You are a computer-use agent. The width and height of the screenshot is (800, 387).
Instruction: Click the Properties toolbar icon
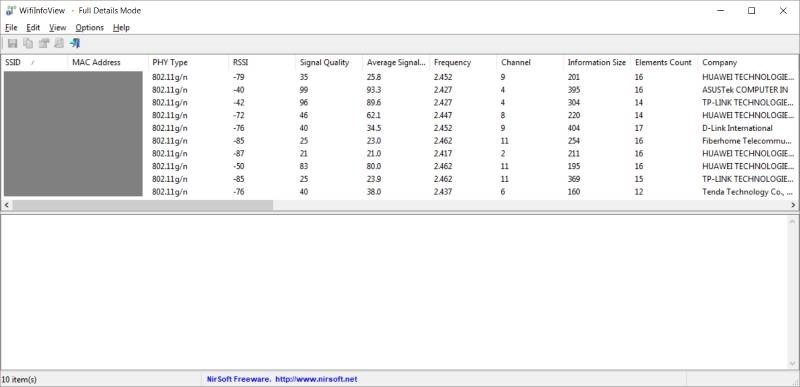[44, 43]
